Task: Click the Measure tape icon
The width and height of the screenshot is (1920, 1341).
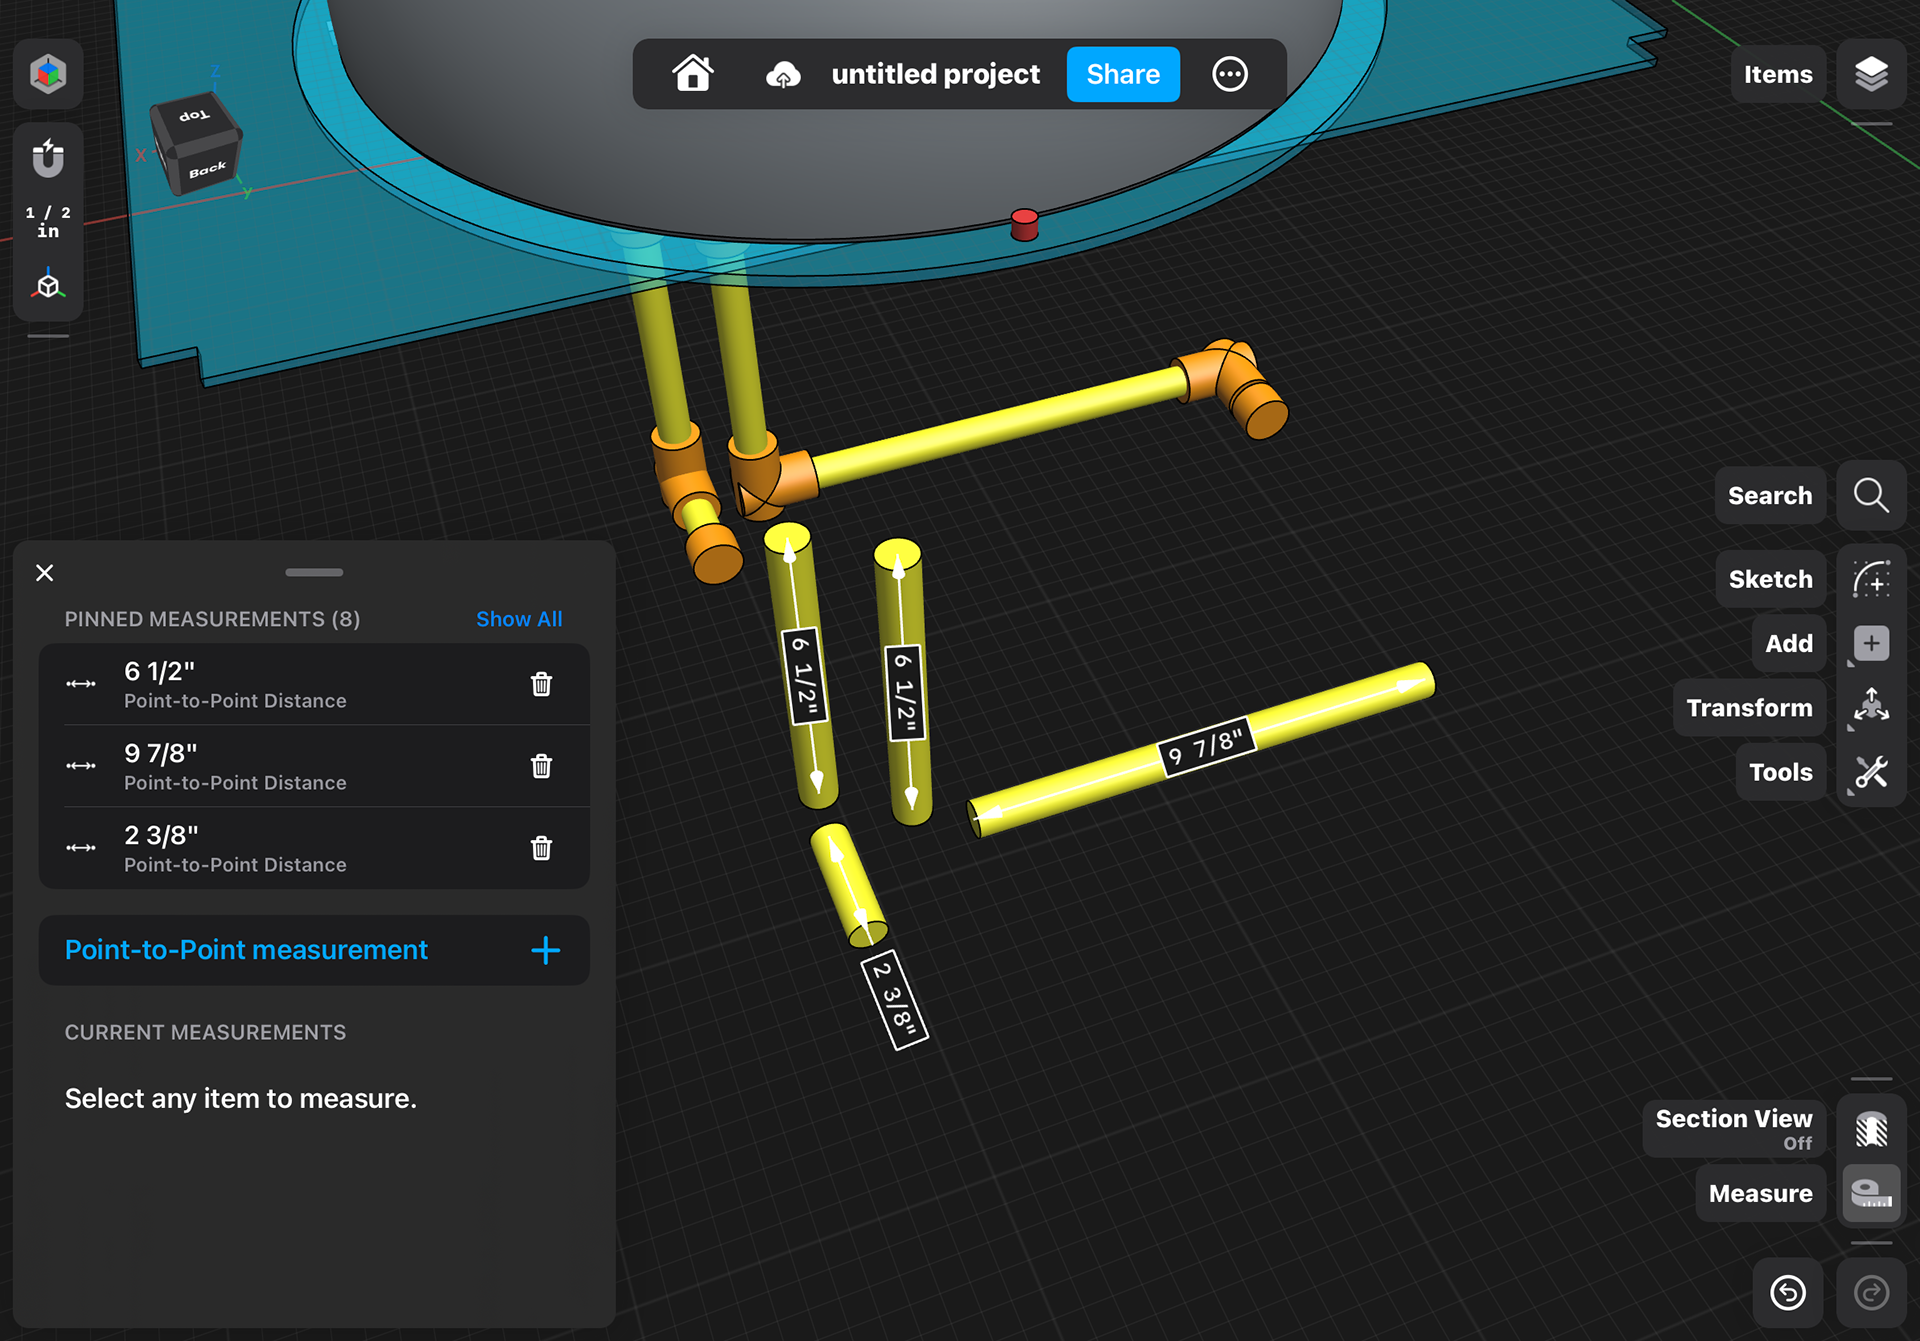Action: coord(1871,1193)
